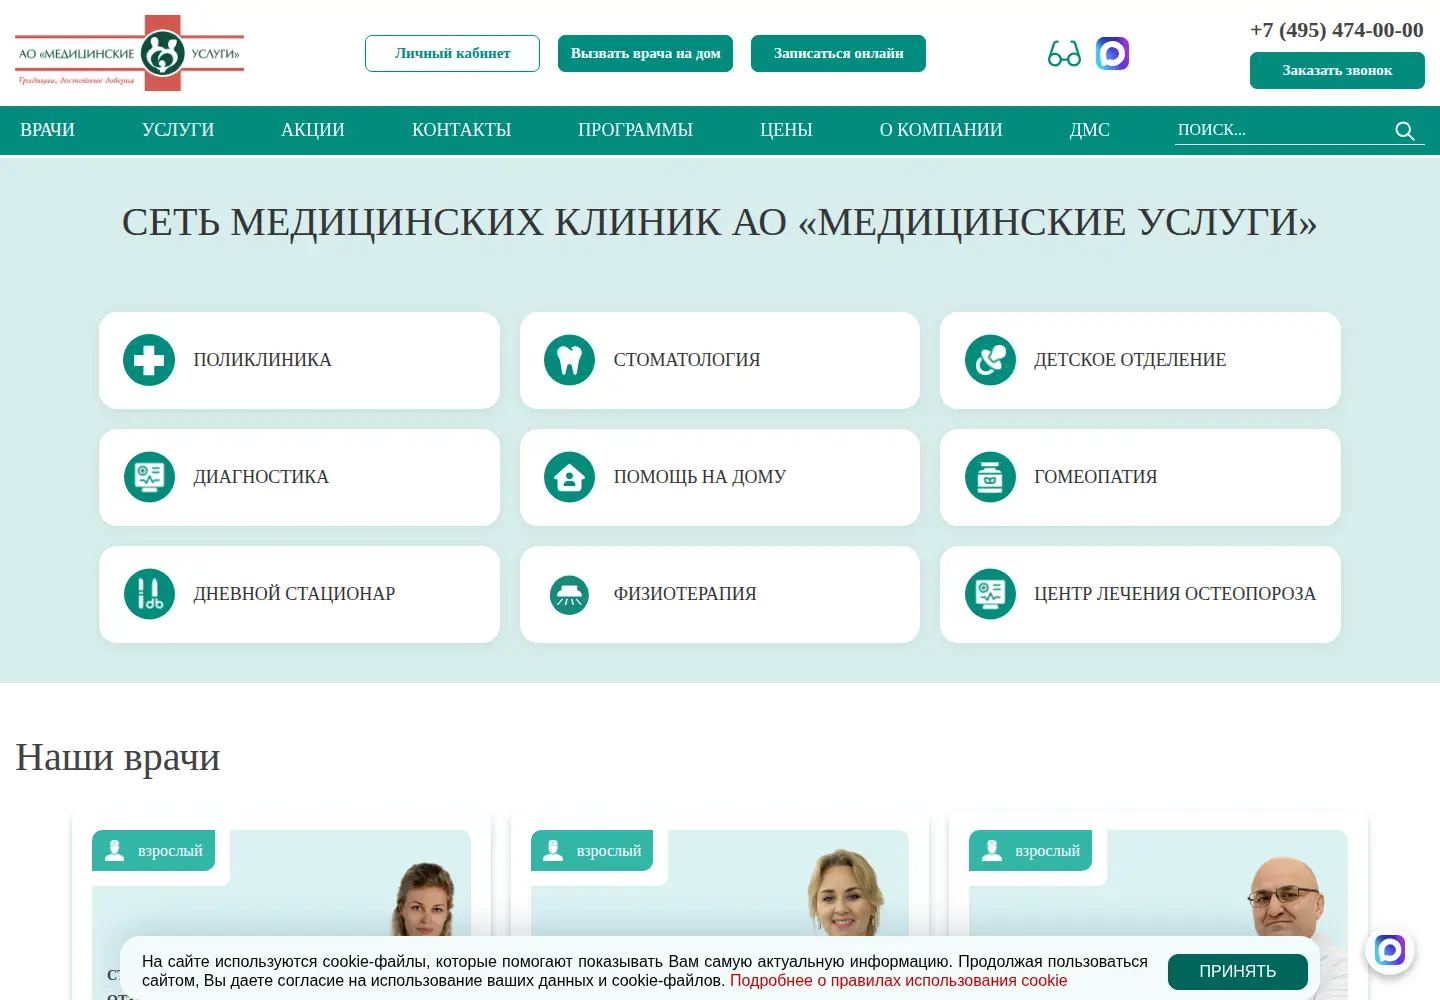1440x1000 pixels.
Task: Open the Поликлиника label text
Action: 262,360
